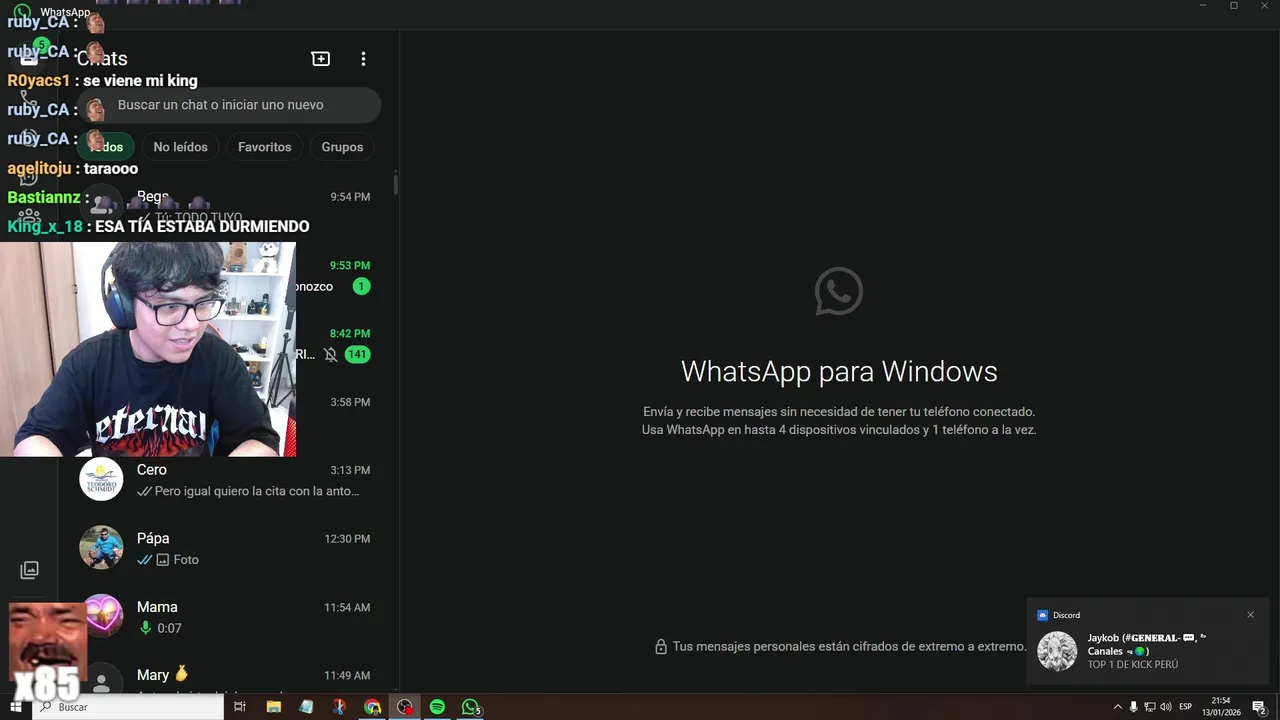Viewport: 1280px width, 720px height.
Task: Click the chat list scrollbar
Action: [x=396, y=183]
